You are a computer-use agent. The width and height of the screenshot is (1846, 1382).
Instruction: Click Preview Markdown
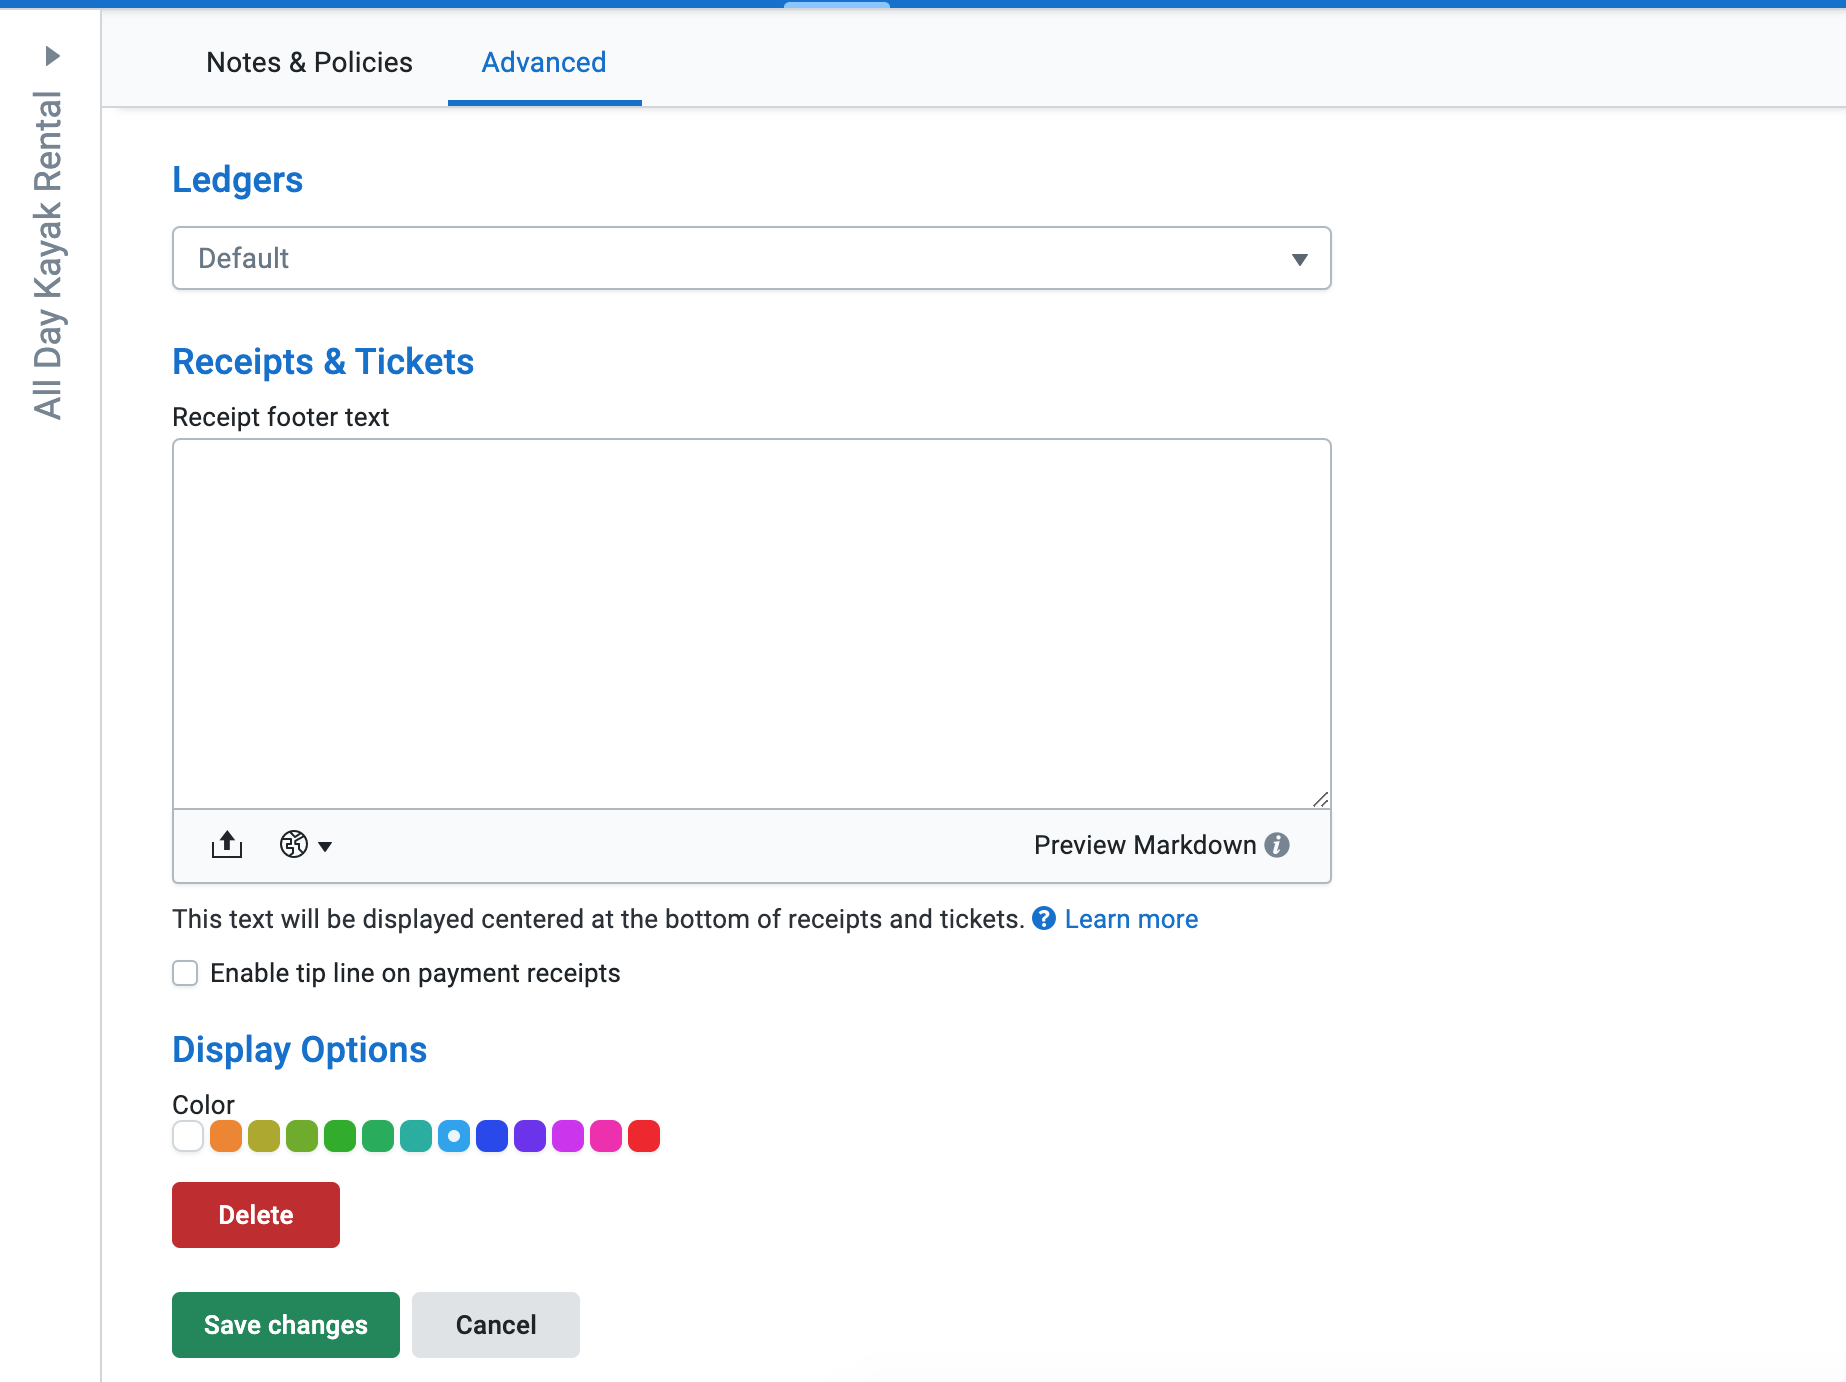tap(1145, 845)
